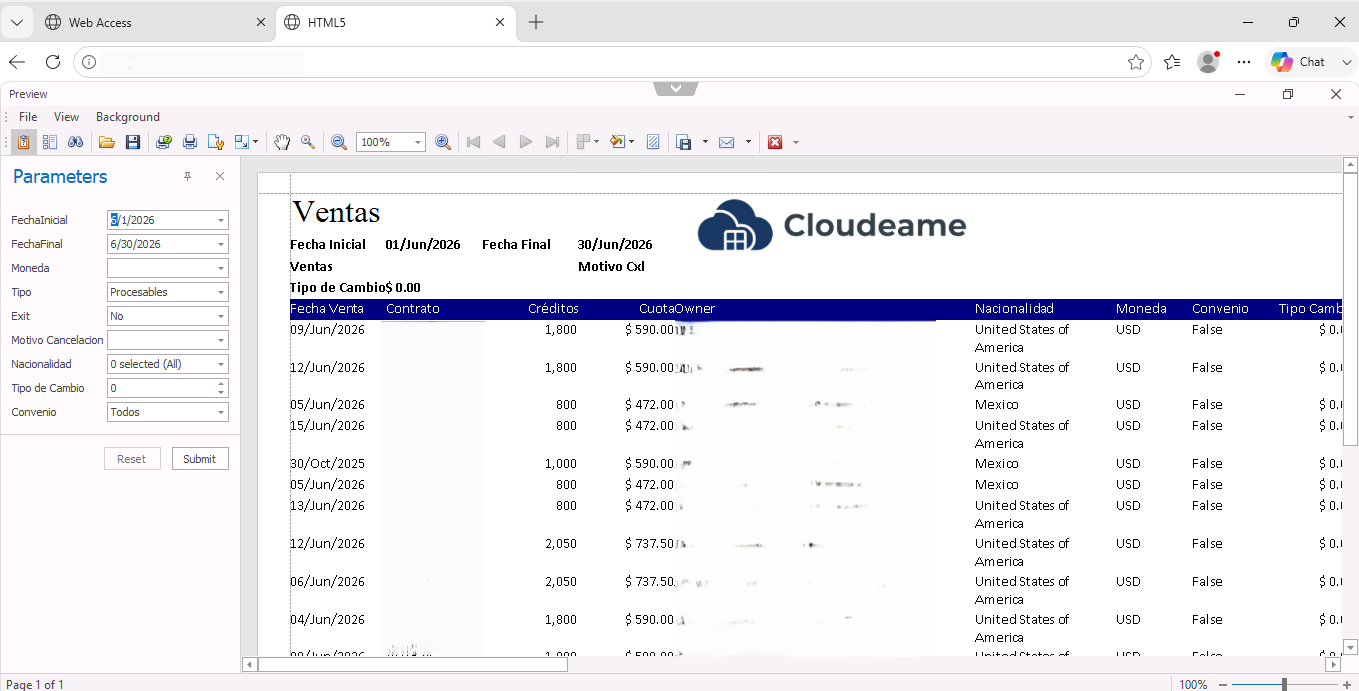Go to First Page toolbar button
The width and height of the screenshot is (1359, 691).
474,142
